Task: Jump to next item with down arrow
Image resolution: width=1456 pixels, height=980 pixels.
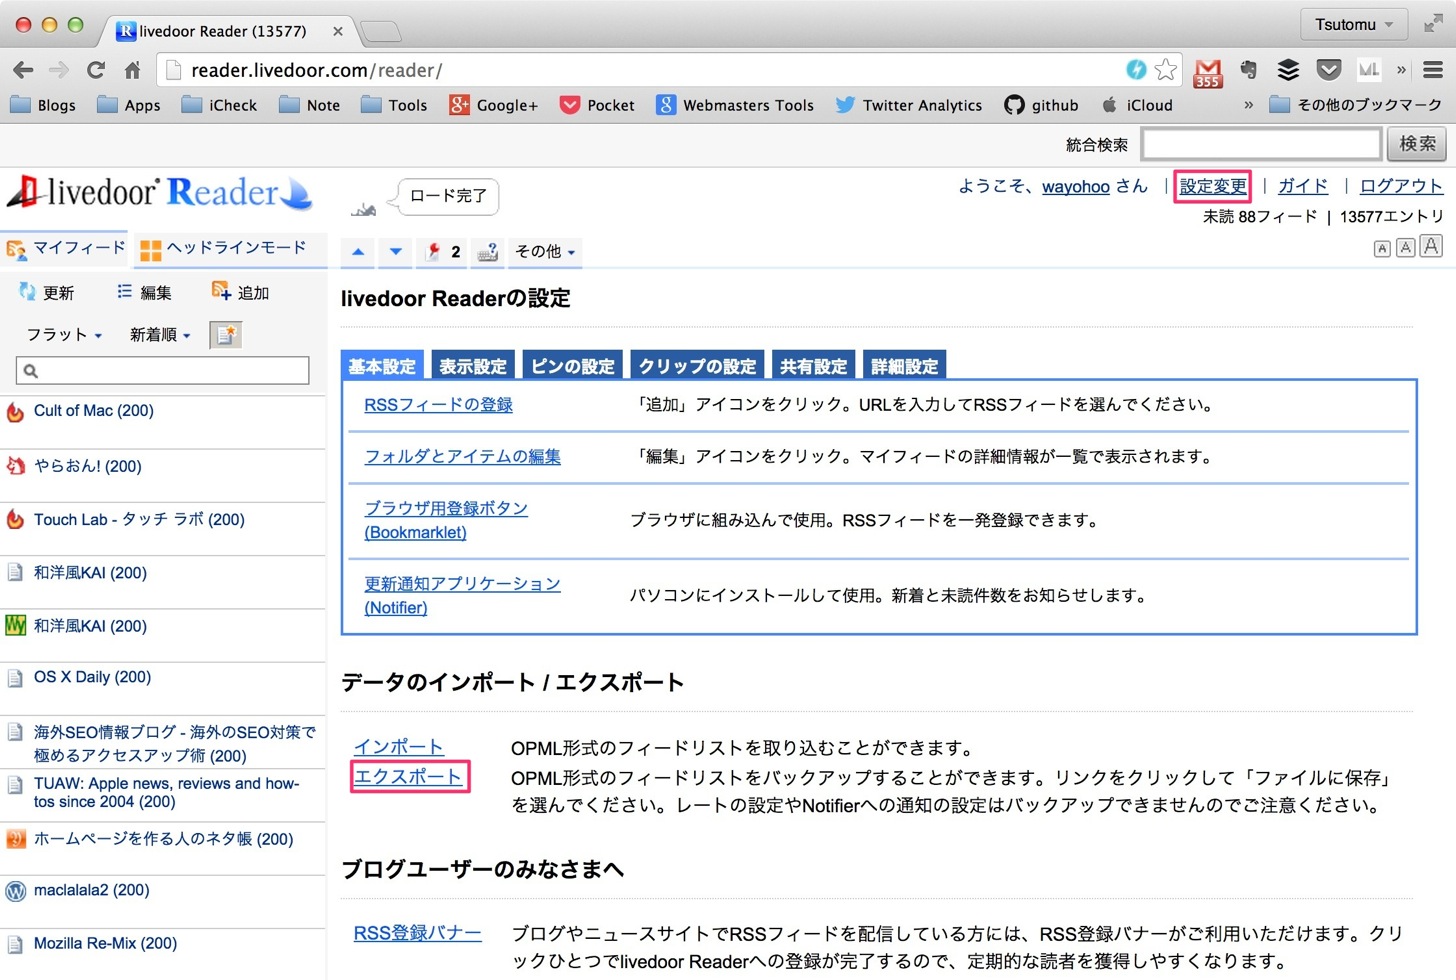Action: [x=396, y=252]
